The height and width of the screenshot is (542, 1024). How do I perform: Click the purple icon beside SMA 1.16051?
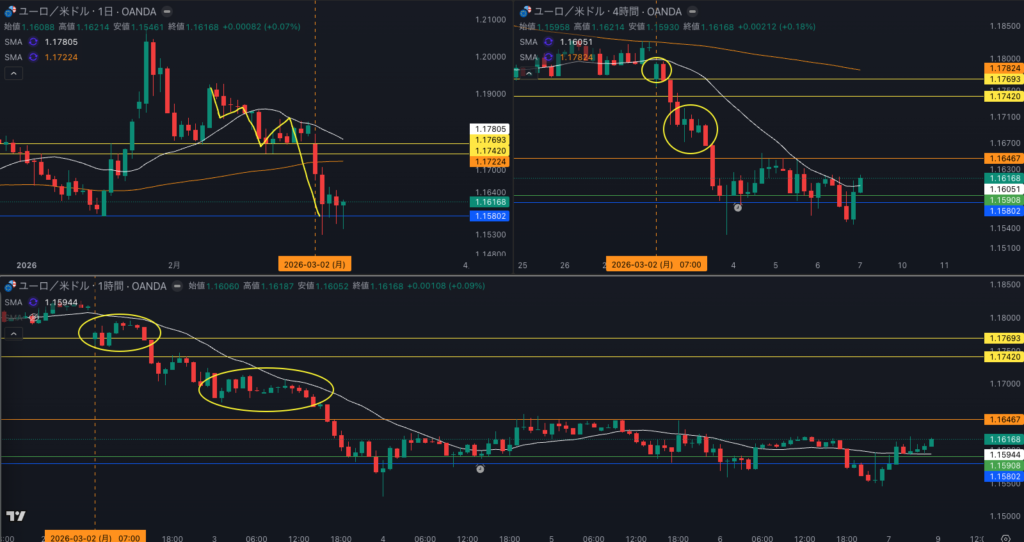pos(550,42)
